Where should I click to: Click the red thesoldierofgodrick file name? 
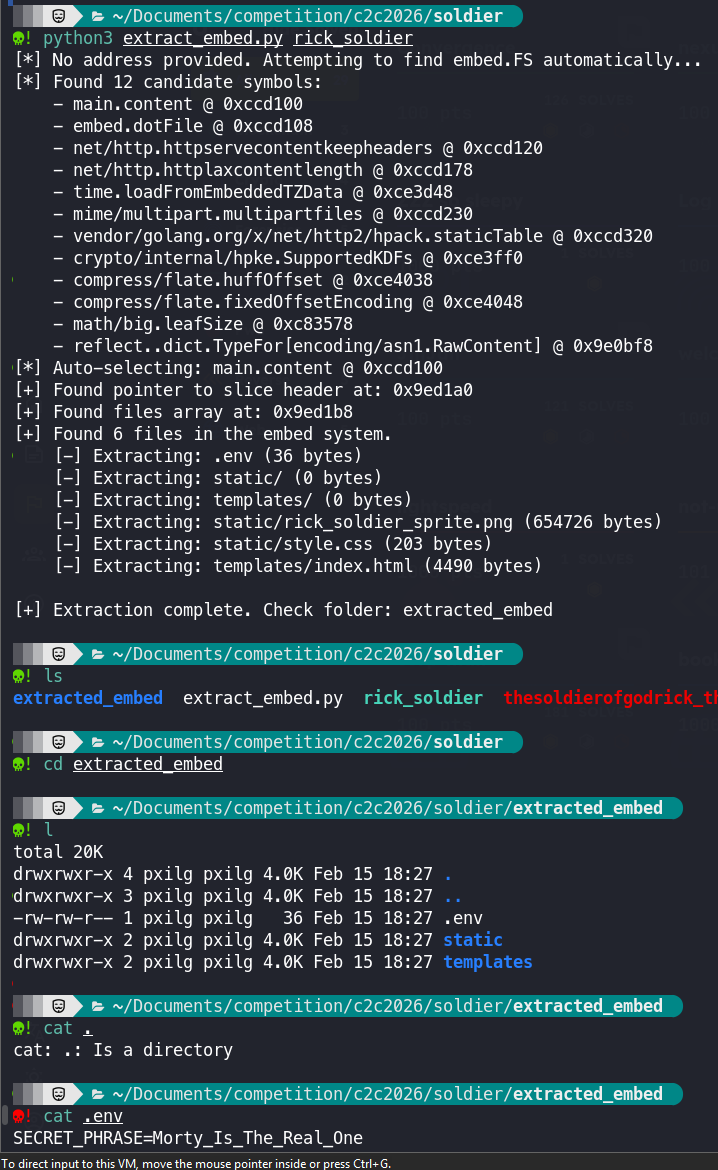(x=610, y=698)
